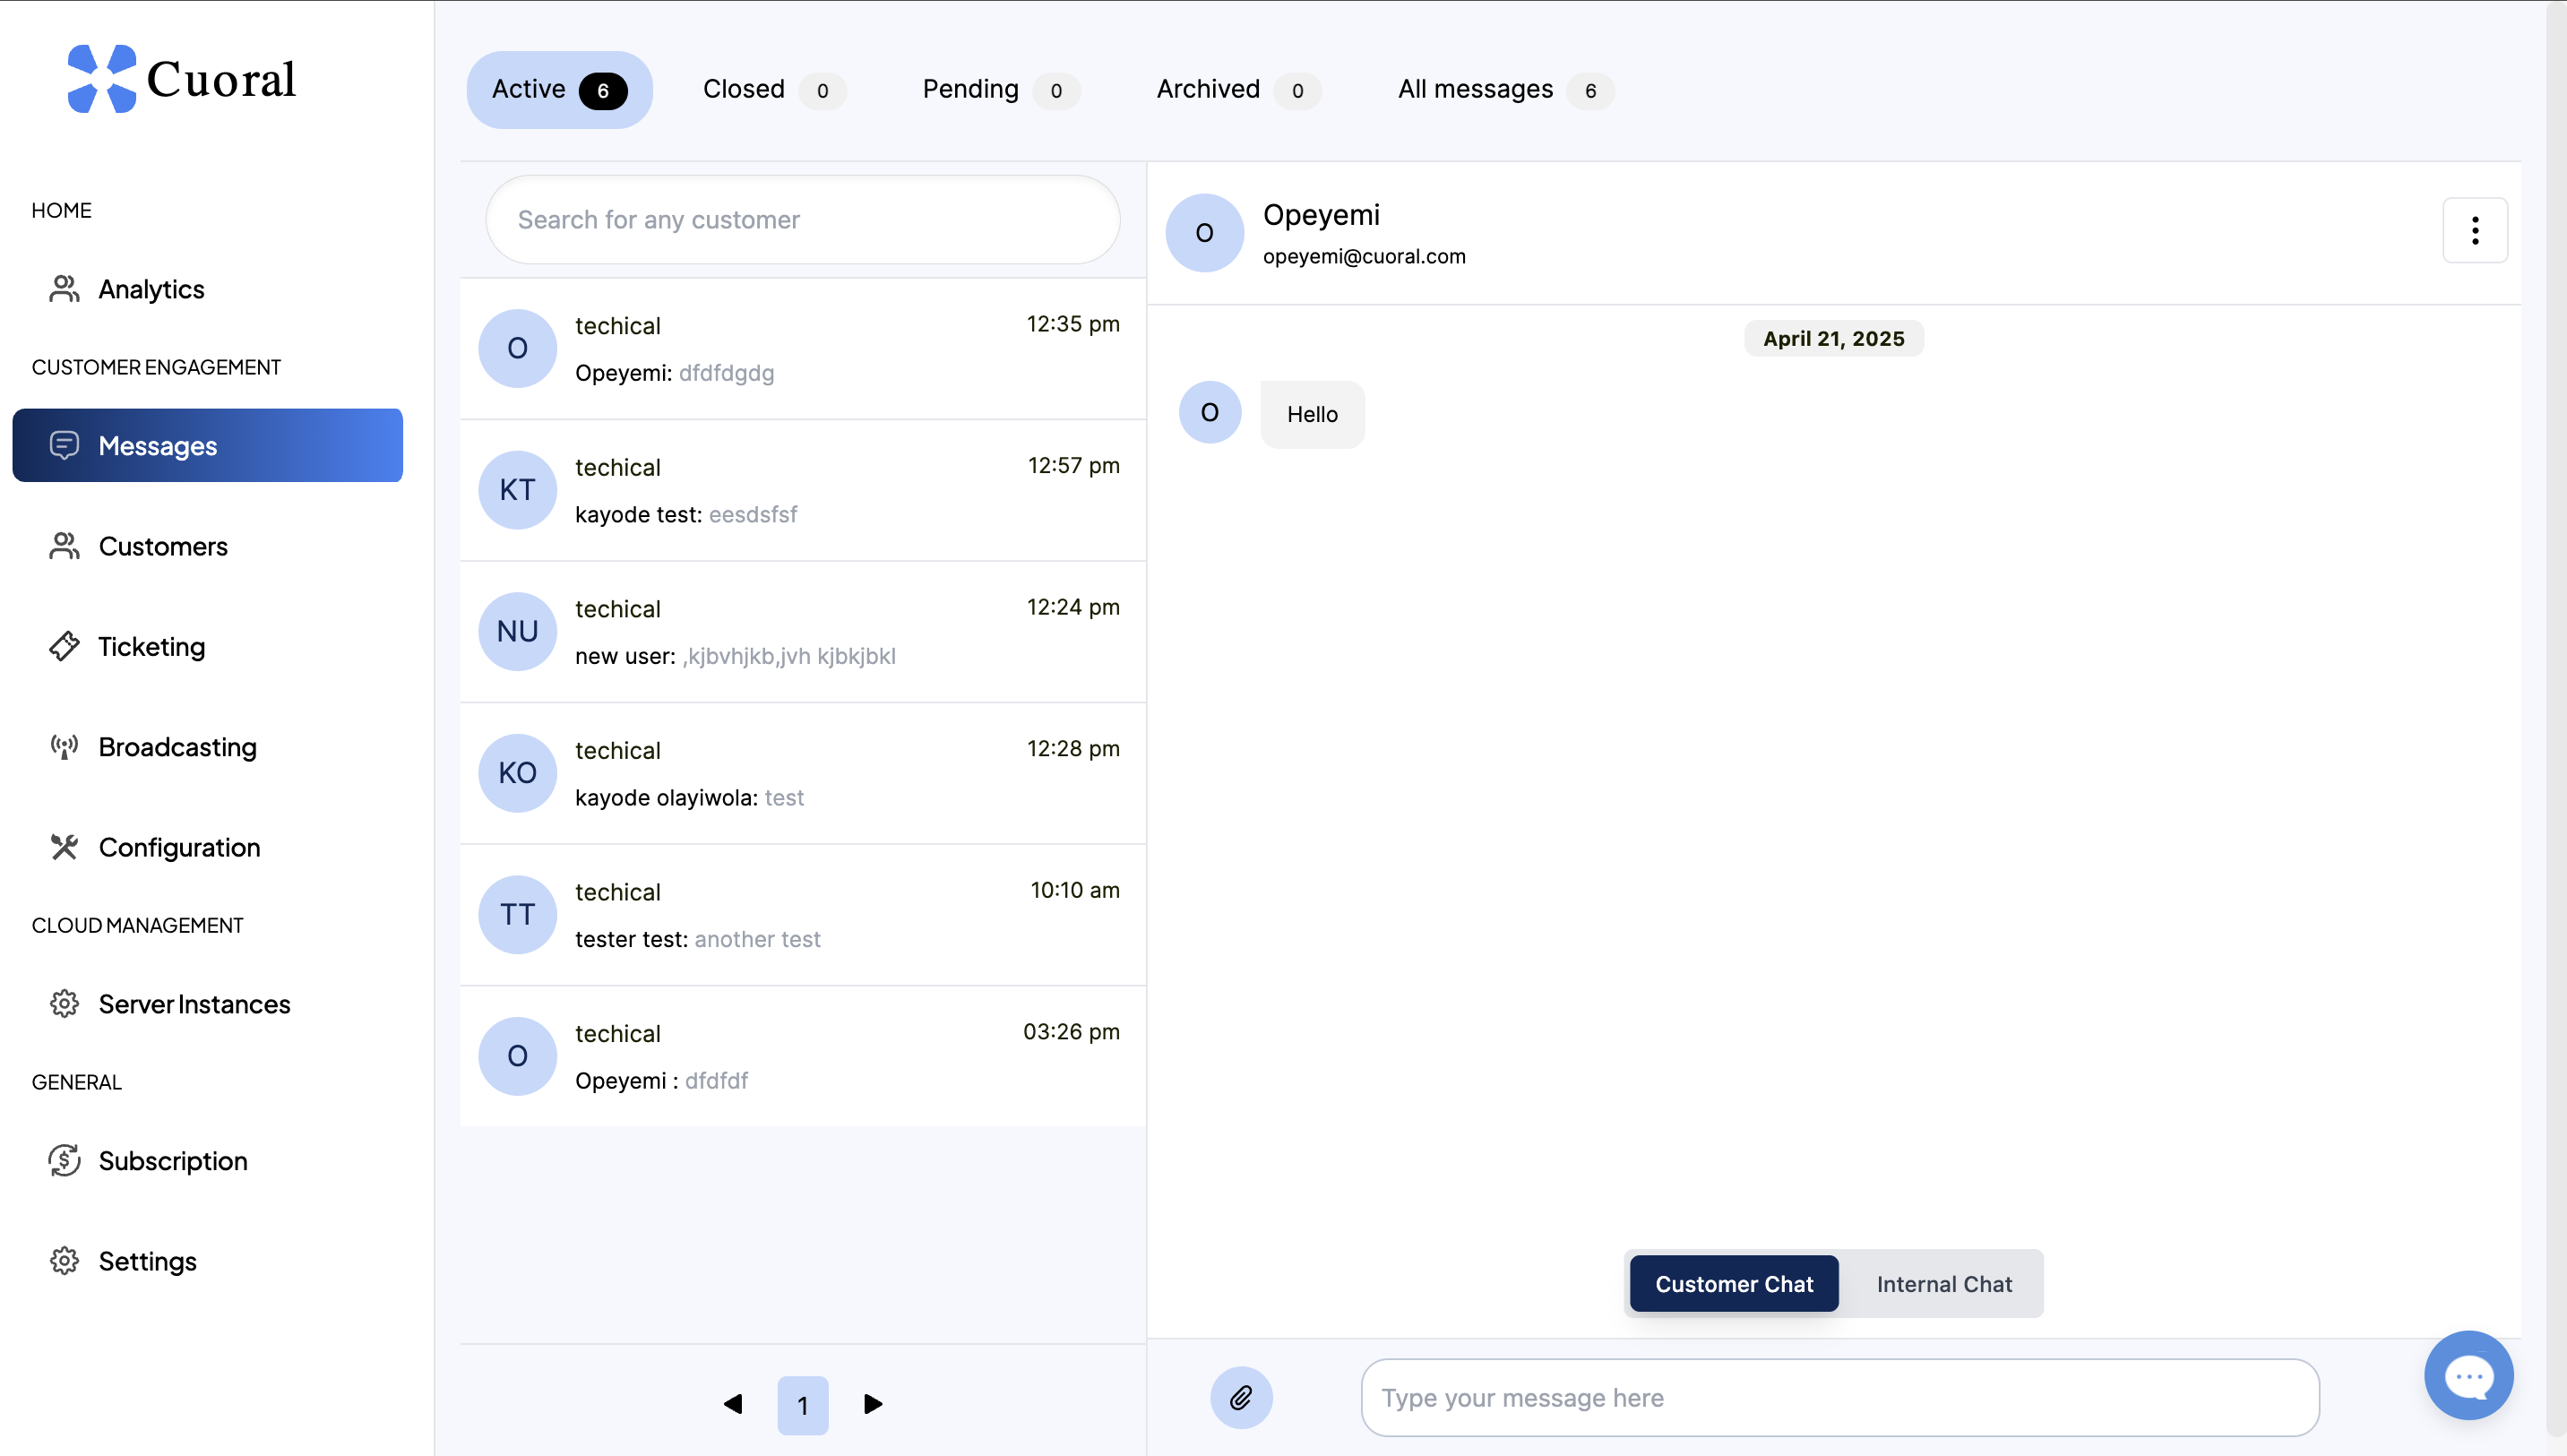2567x1456 pixels.
Task: Select page 1 button in pagination
Action: 802,1405
